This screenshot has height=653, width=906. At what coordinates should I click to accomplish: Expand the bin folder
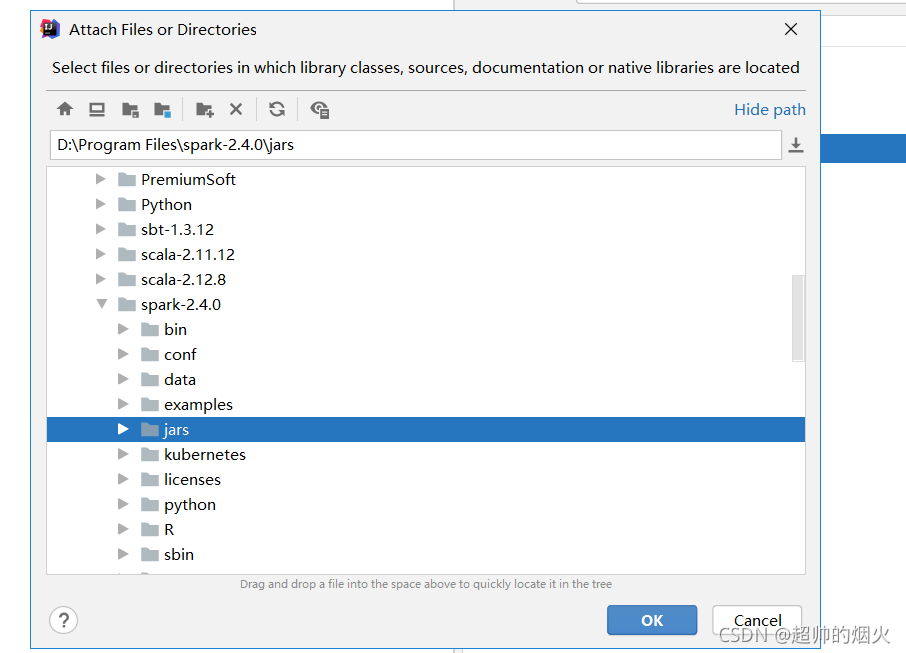pos(123,329)
